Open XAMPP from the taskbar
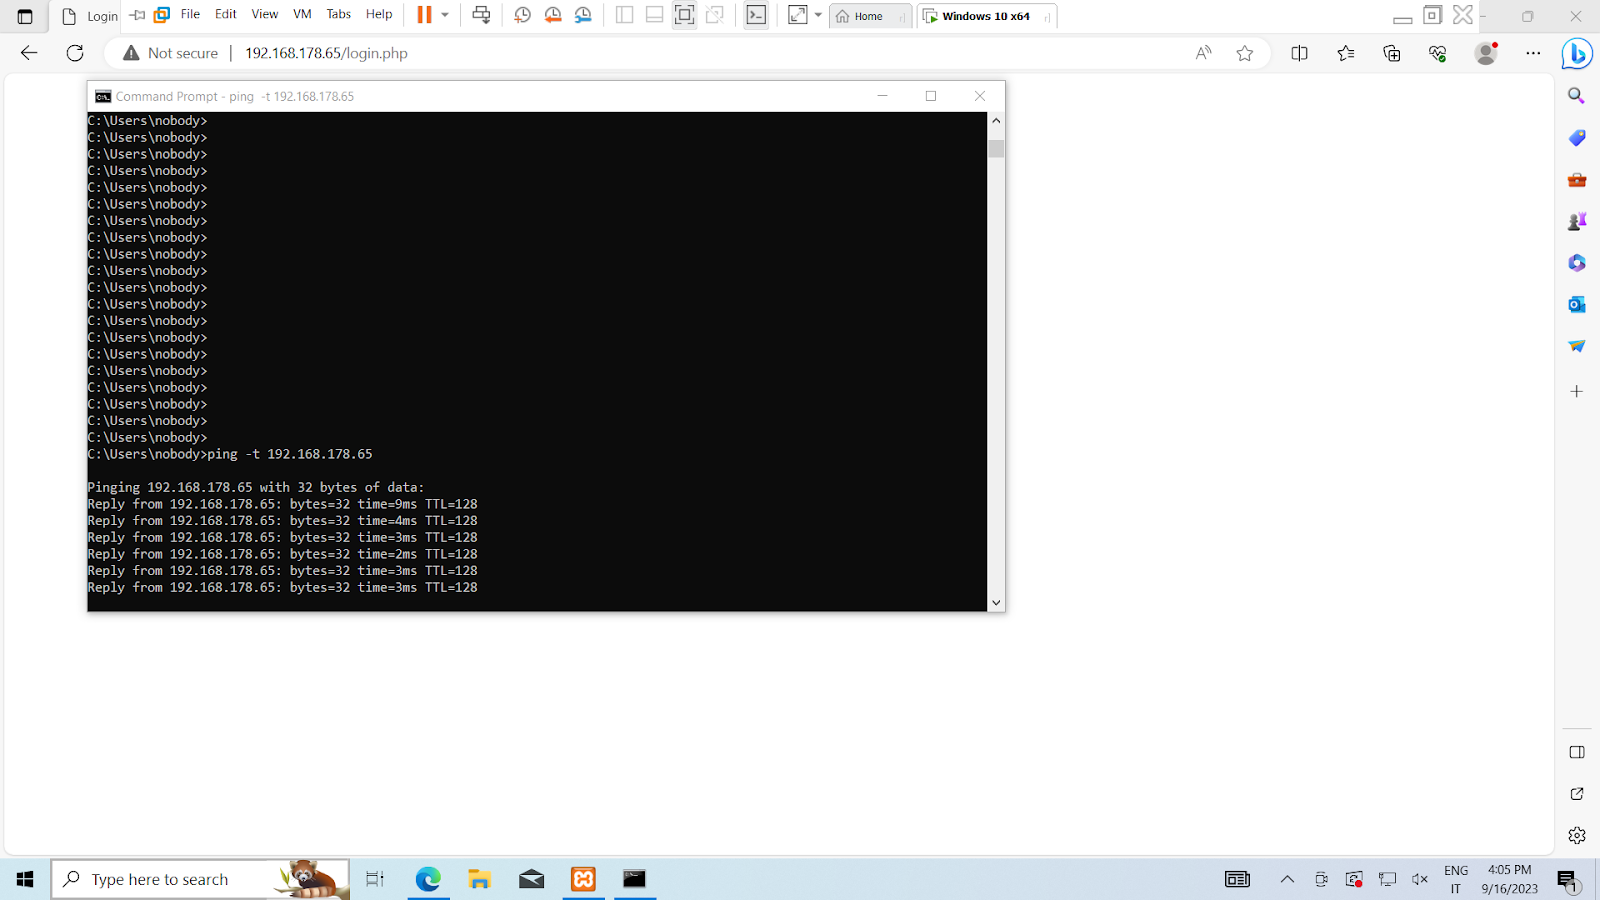 point(583,879)
